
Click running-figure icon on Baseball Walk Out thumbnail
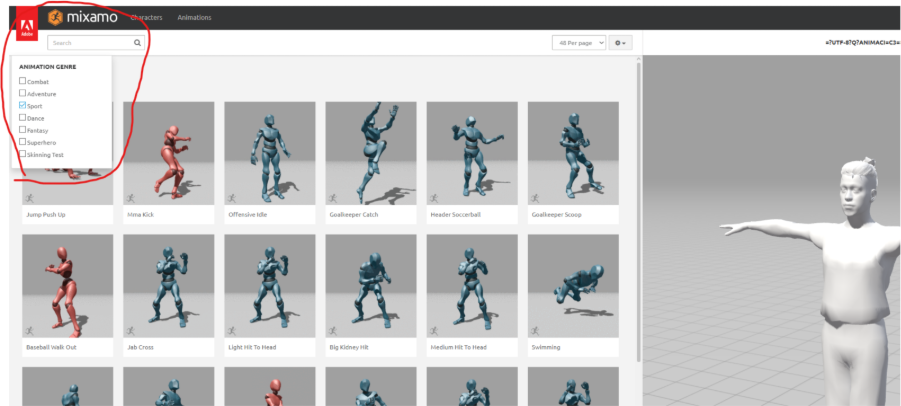coord(30,330)
